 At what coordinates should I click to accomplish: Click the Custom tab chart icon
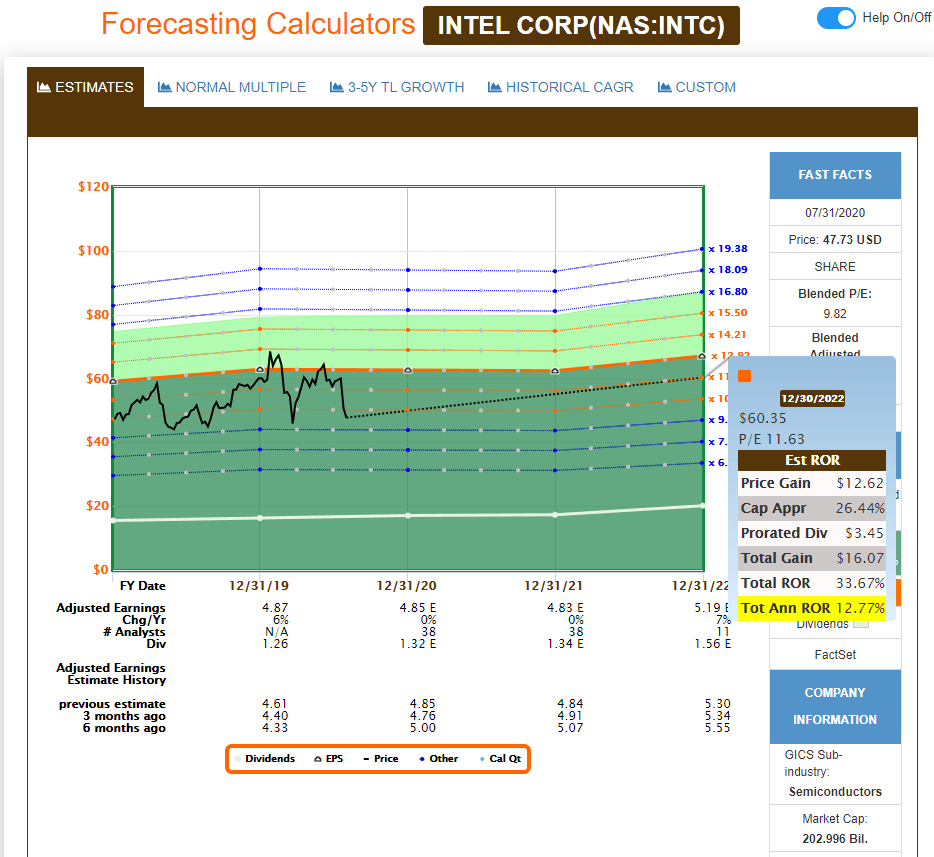[664, 87]
